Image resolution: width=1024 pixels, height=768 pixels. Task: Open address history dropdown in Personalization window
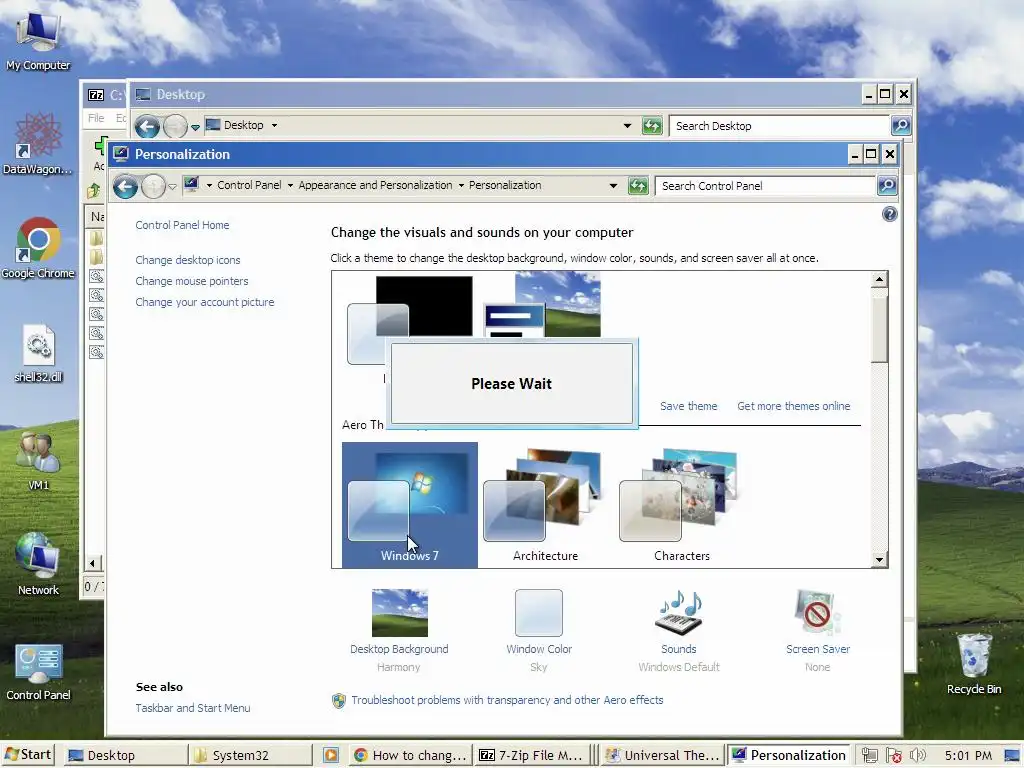613,186
